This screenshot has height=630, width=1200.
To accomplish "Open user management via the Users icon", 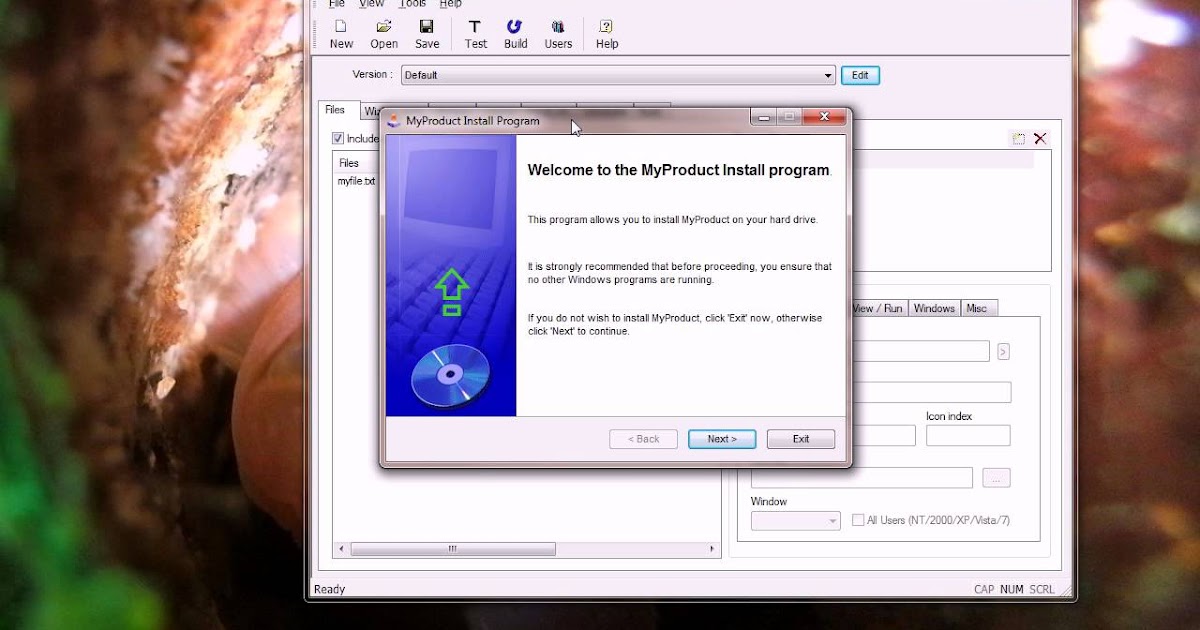I will [558, 33].
